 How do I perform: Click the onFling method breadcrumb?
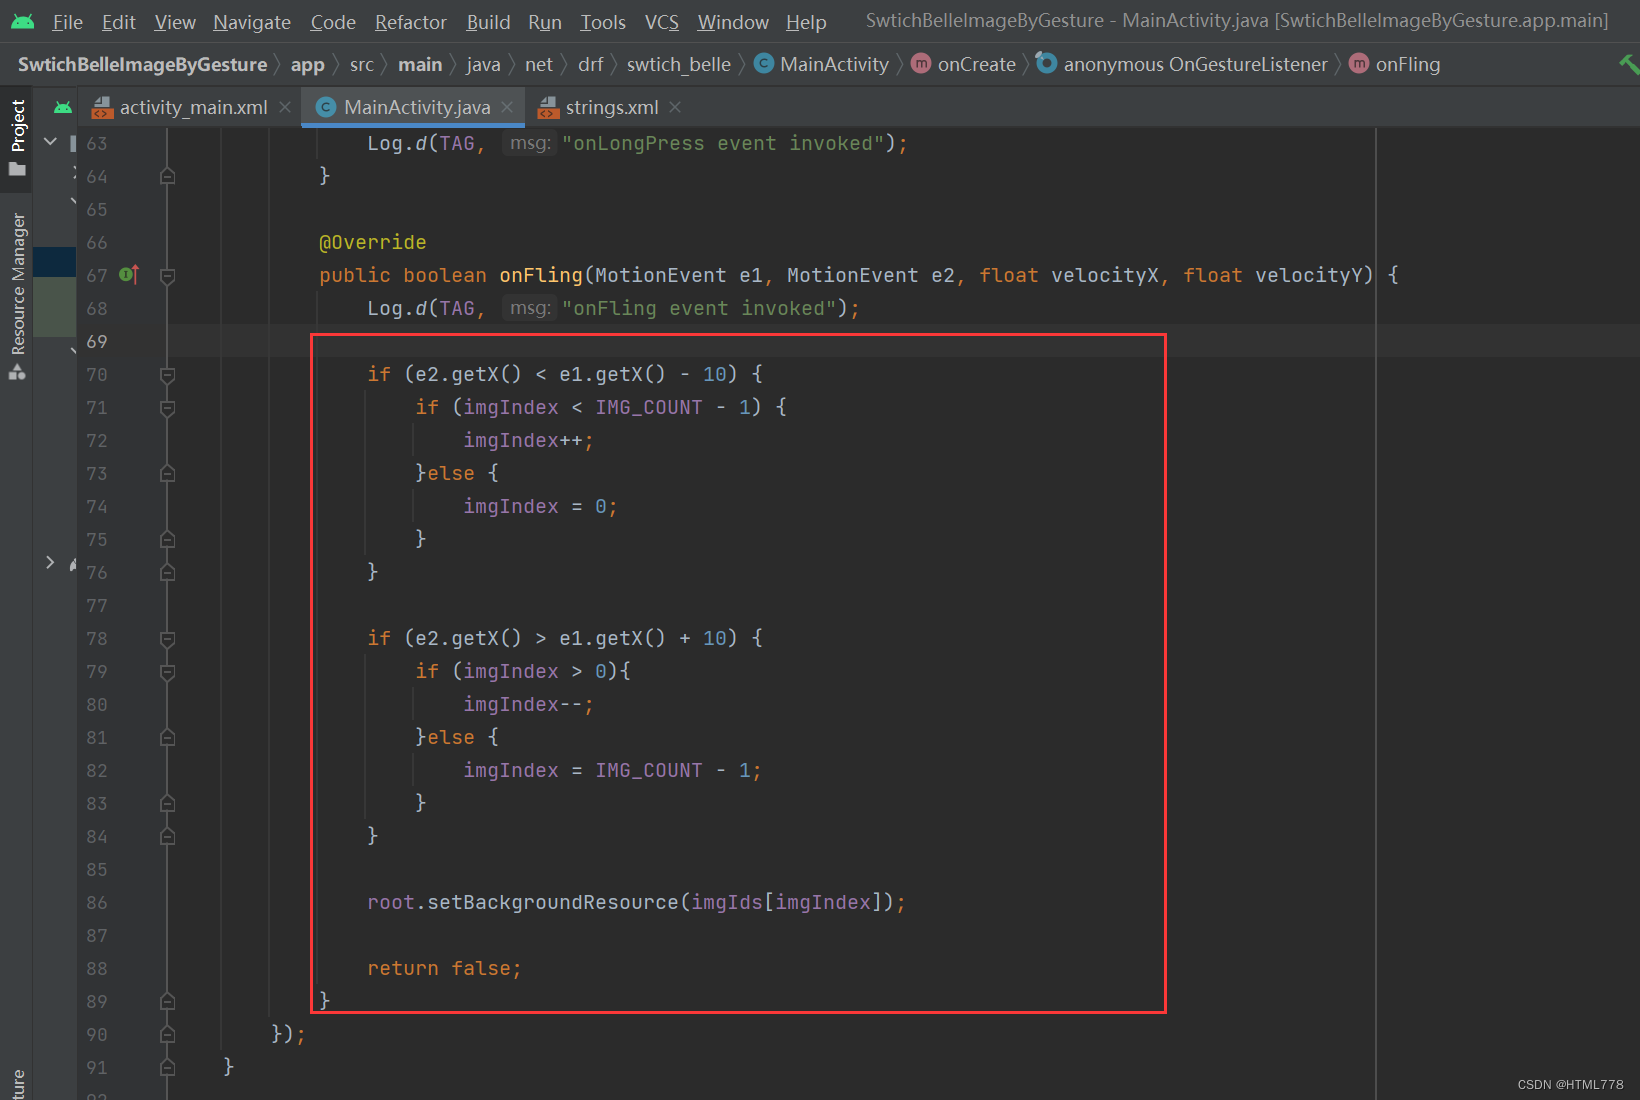(x=1396, y=64)
